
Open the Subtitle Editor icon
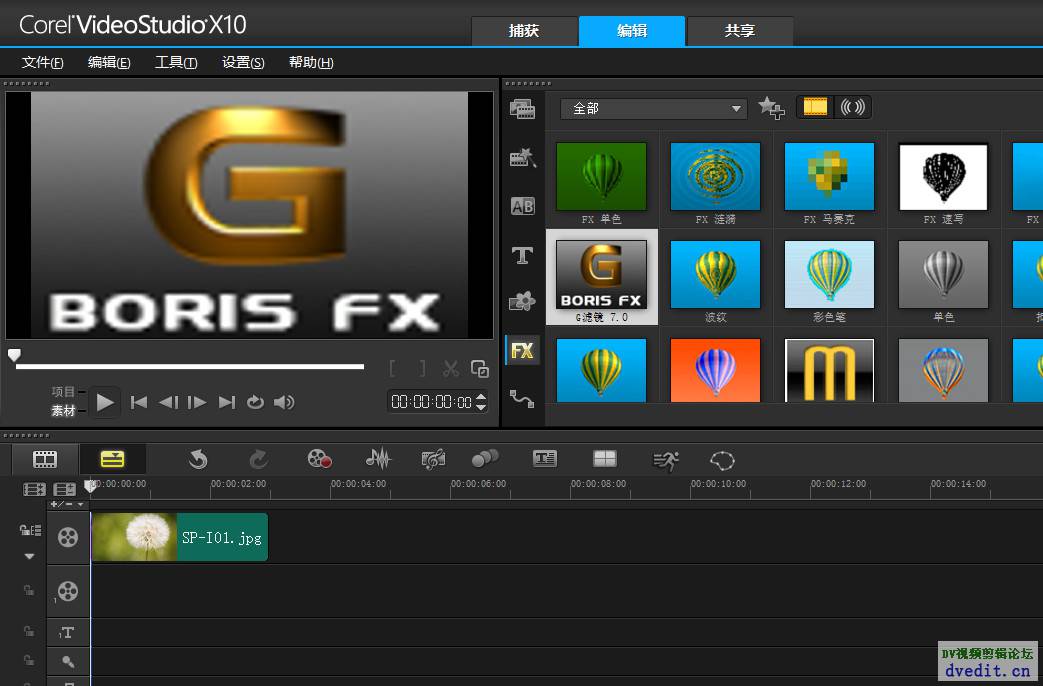click(545, 458)
